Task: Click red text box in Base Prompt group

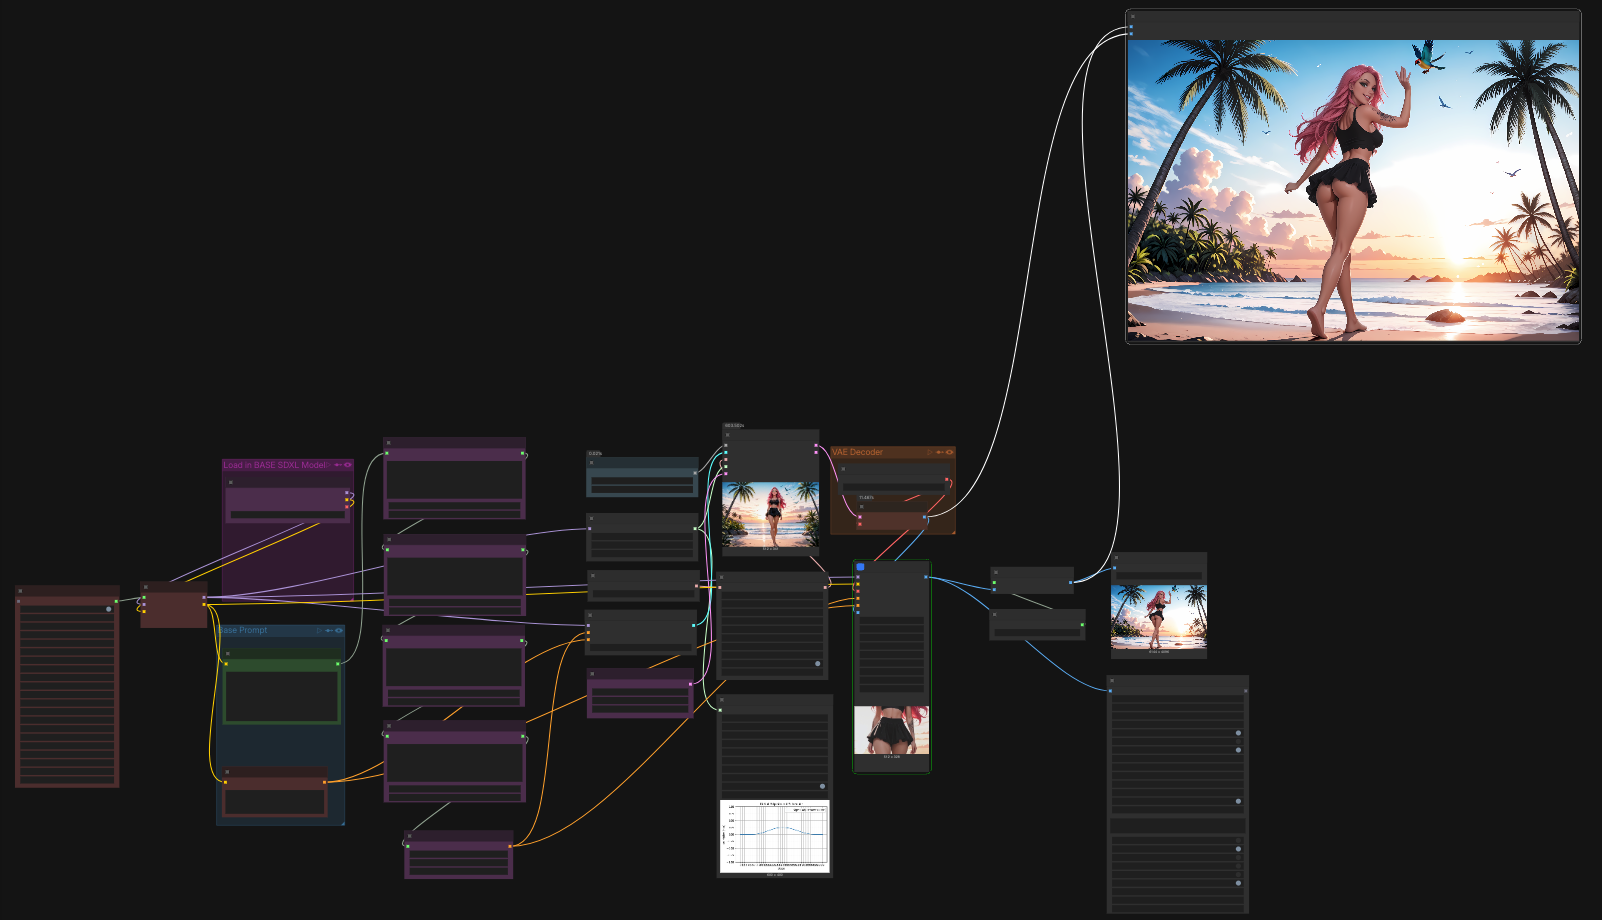Action: coord(274,801)
